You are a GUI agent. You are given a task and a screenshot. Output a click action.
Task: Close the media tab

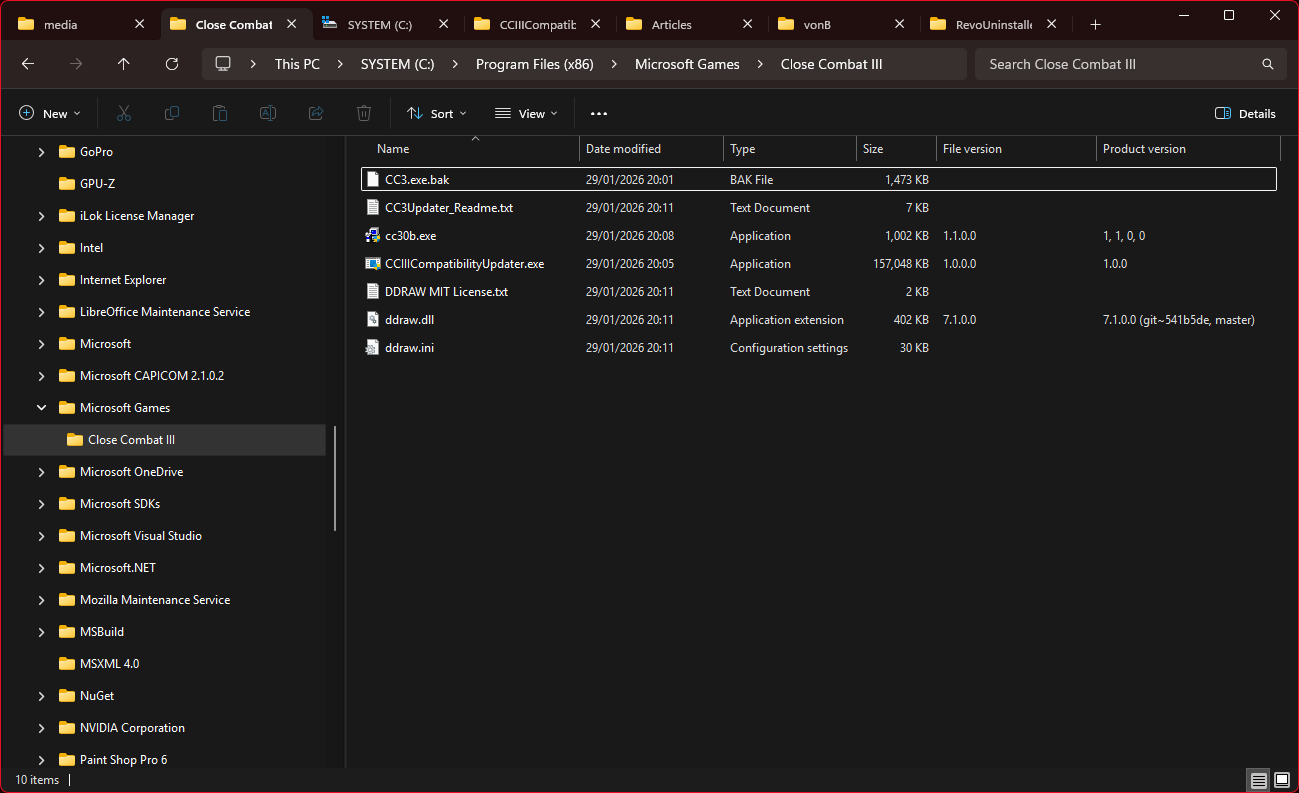click(140, 24)
